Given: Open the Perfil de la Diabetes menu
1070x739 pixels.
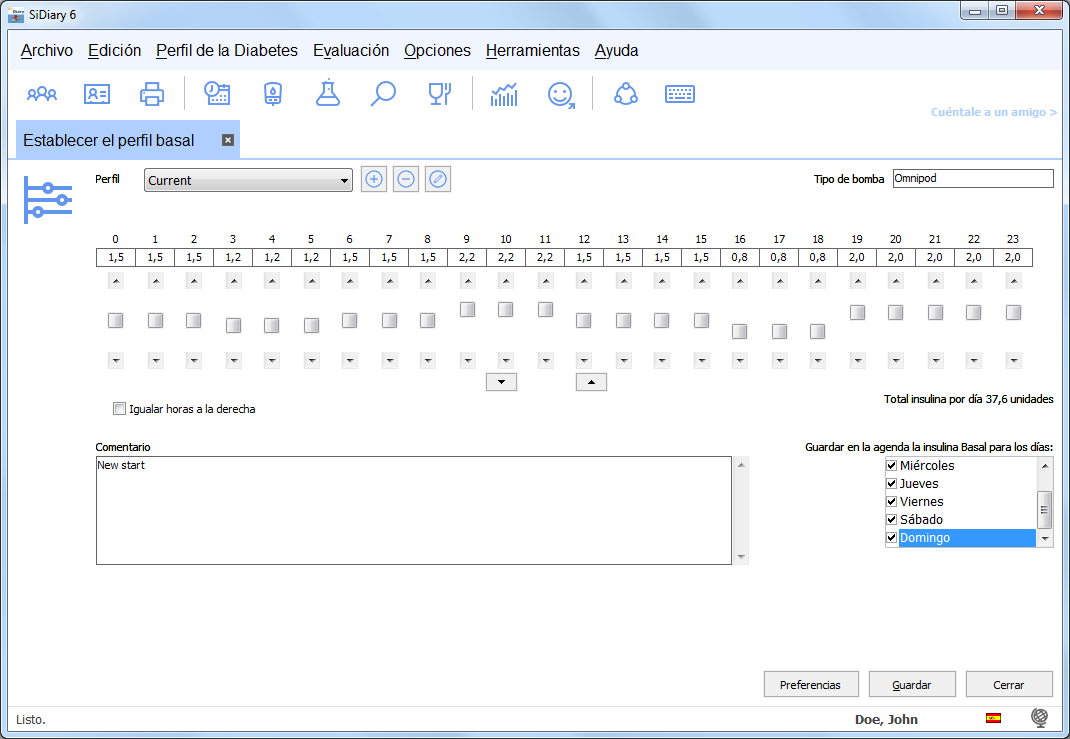Looking at the screenshot, I should coord(227,50).
